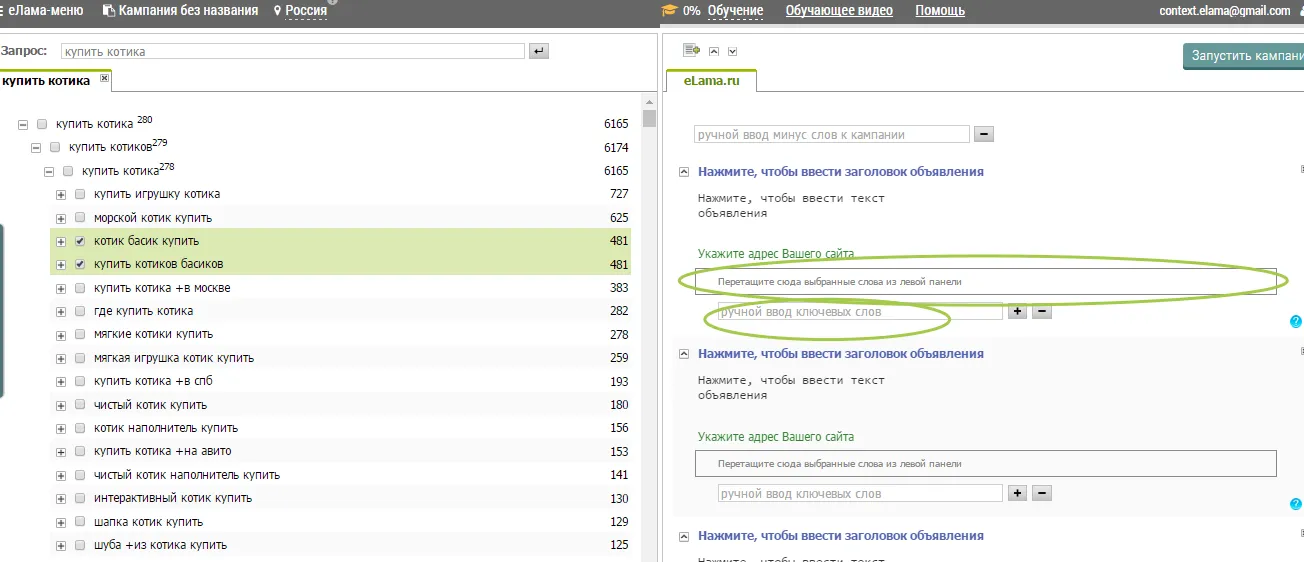Expand the купить игрушку котика row

61,194
